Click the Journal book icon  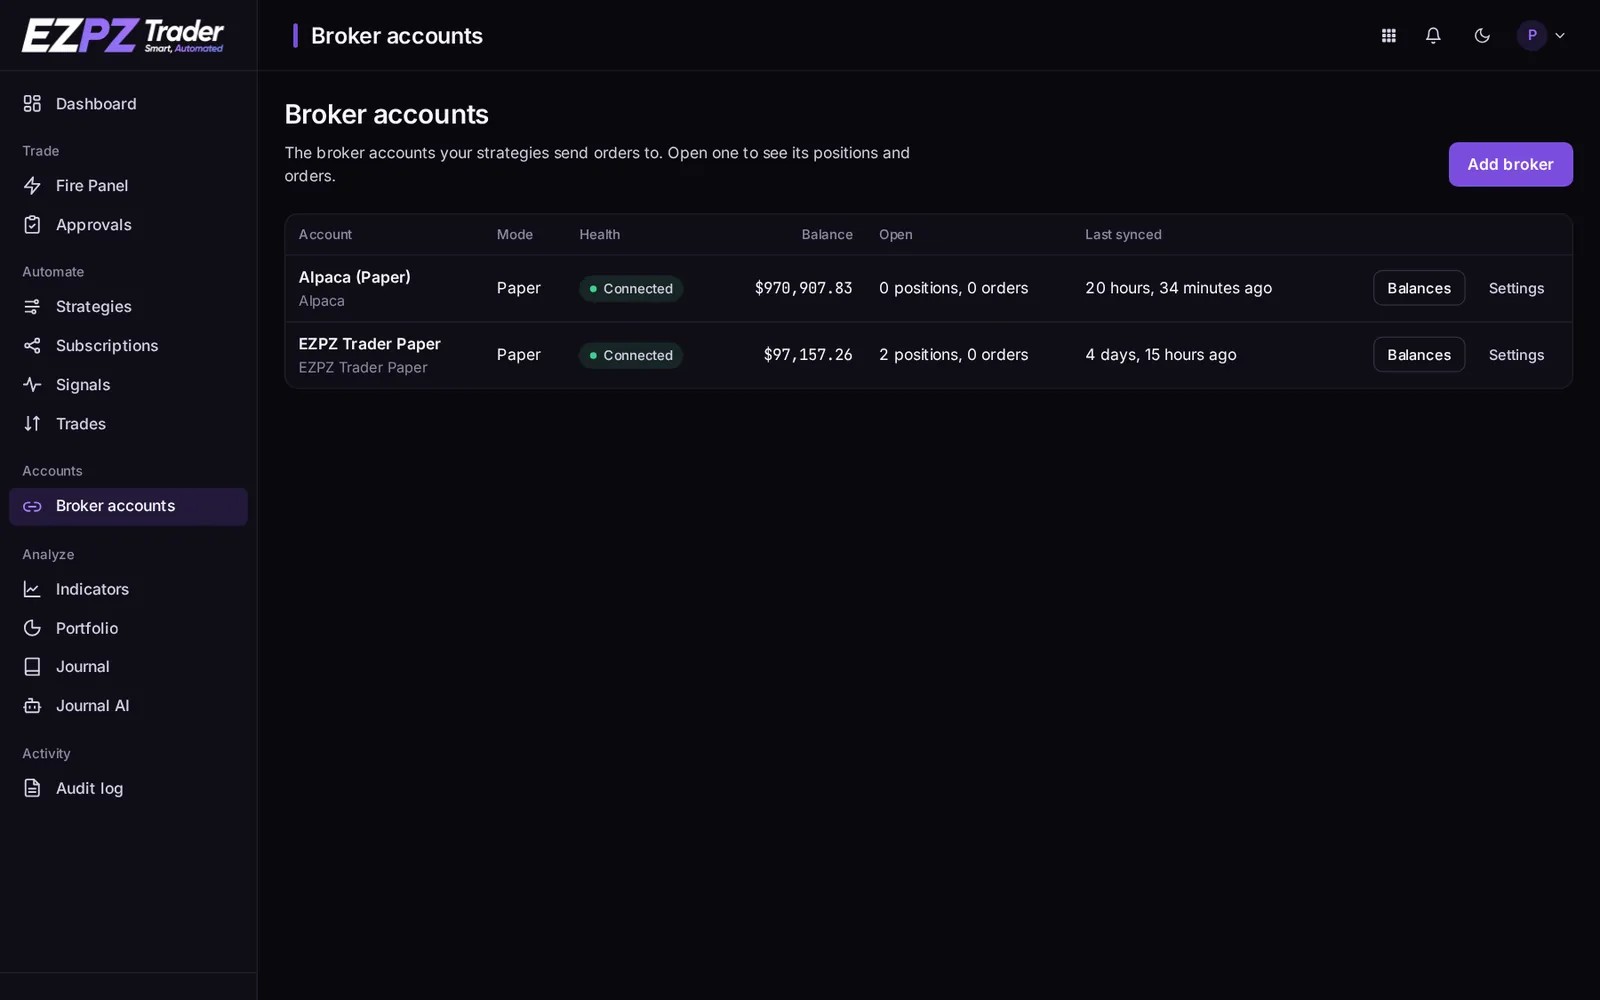click(32, 667)
